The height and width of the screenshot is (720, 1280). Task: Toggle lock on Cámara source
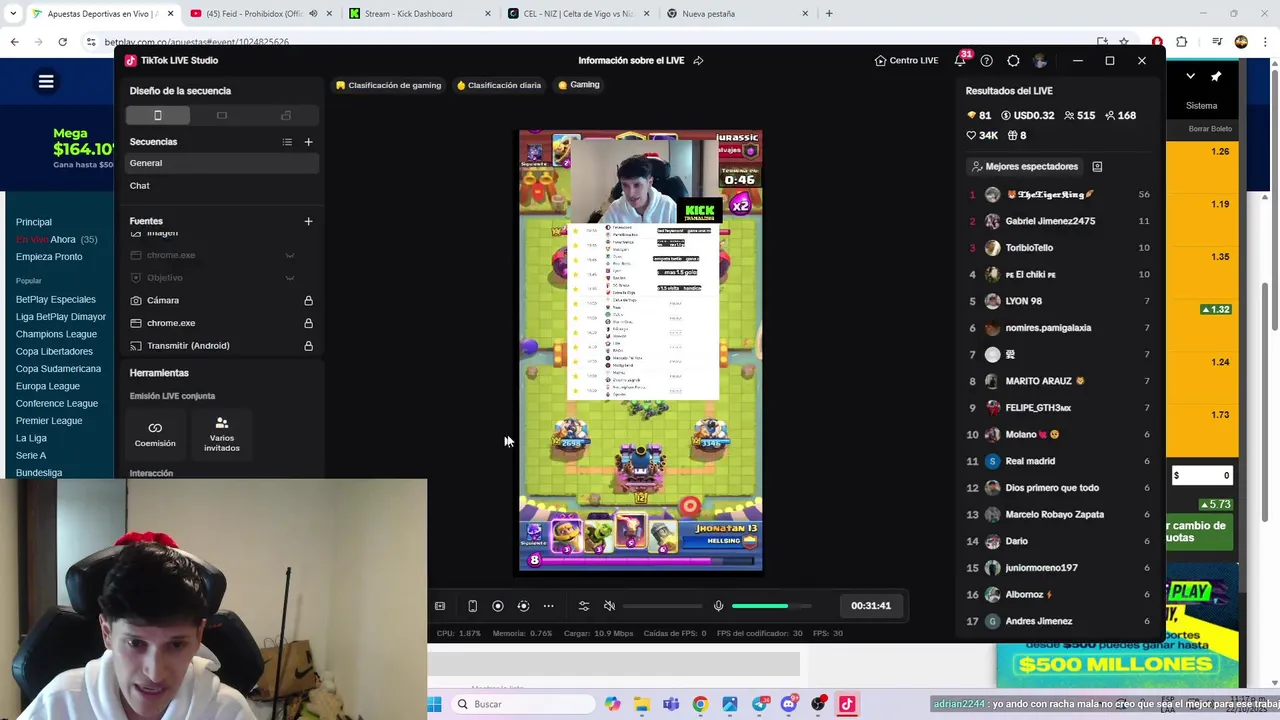[308, 301]
